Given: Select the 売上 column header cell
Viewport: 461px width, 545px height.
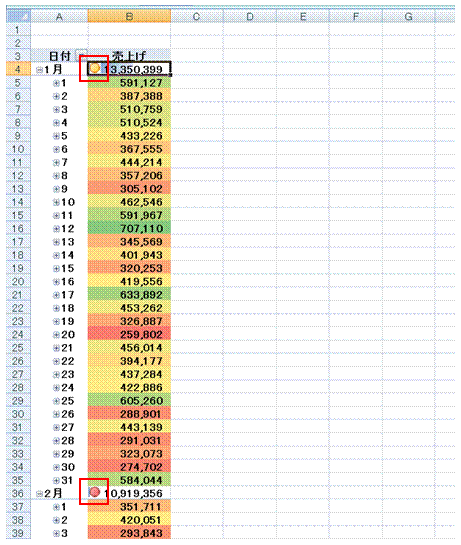Looking at the screenshot, I should [x=129, y=56].
